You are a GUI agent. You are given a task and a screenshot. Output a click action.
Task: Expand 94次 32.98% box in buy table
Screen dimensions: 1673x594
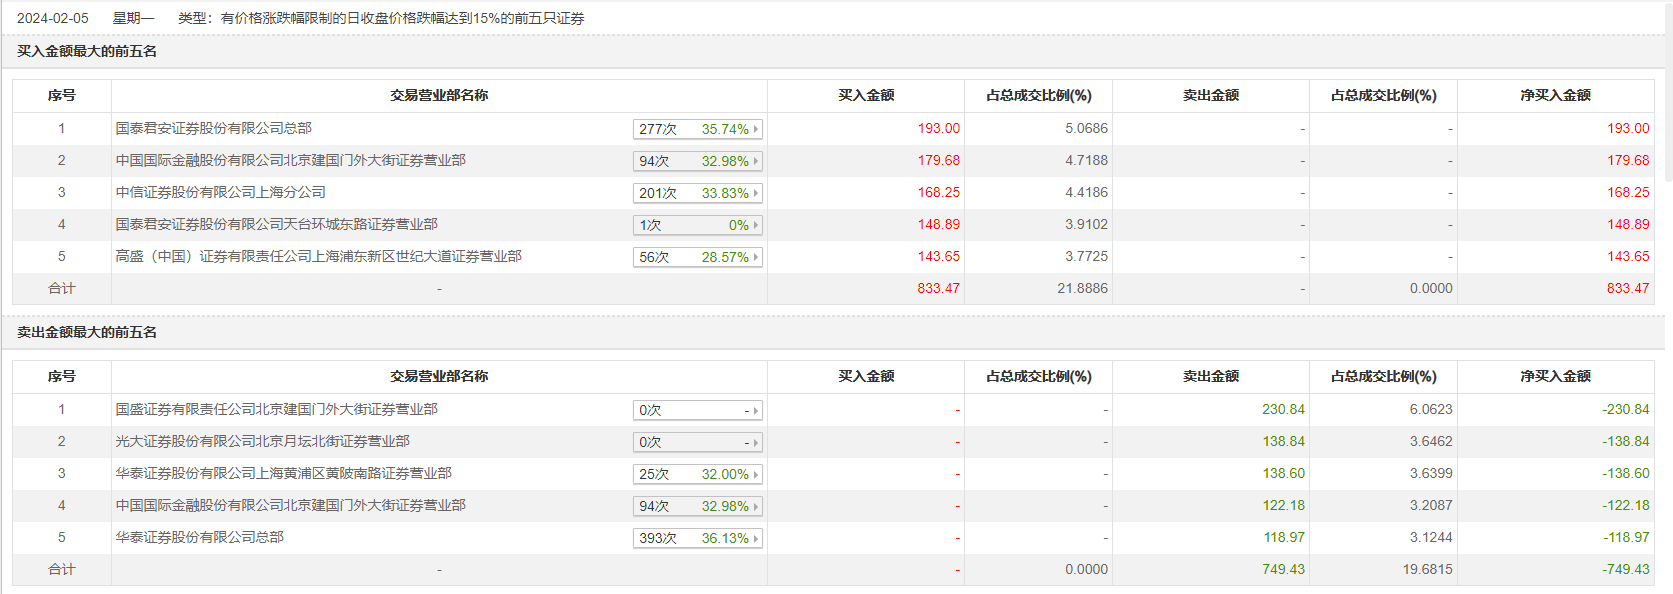697,161
